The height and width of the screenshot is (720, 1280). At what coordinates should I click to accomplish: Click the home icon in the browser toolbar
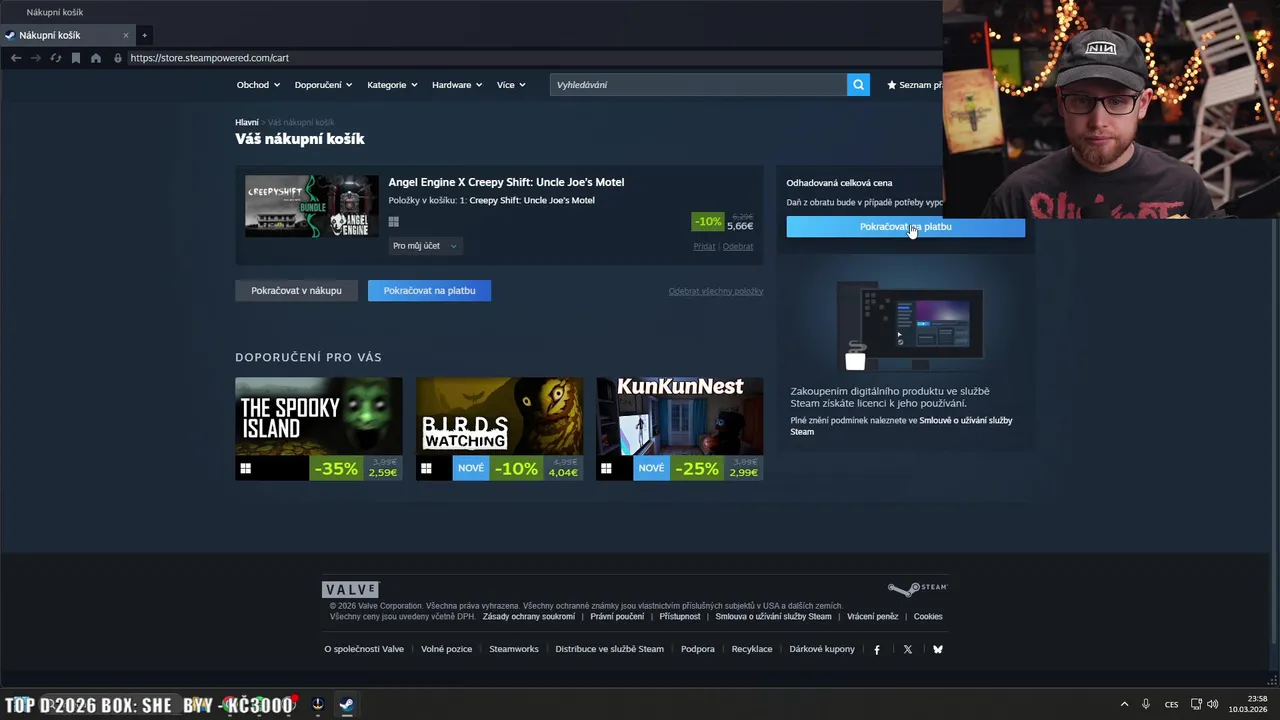point(96,58)
